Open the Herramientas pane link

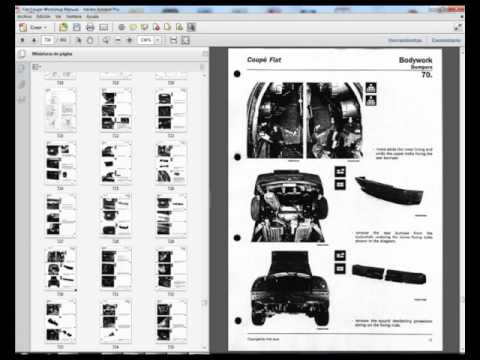point(405,40)
